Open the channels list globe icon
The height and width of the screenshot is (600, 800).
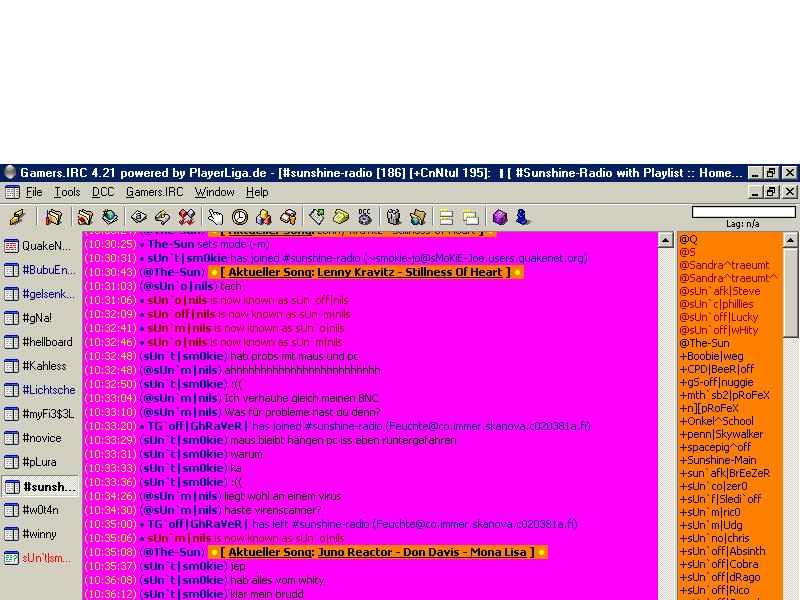pos(109,217)
